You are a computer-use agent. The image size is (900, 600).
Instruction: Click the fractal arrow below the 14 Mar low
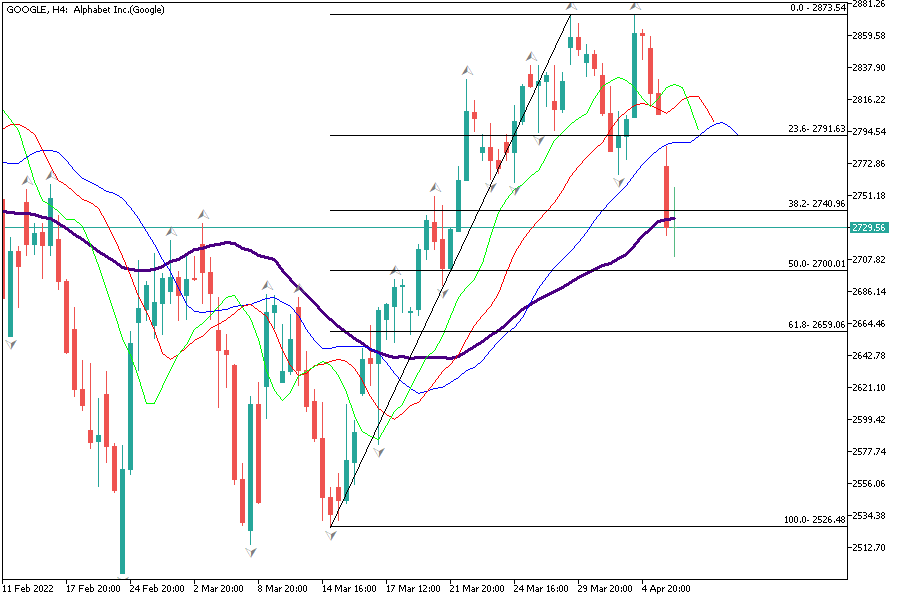(x=331, y=536)
